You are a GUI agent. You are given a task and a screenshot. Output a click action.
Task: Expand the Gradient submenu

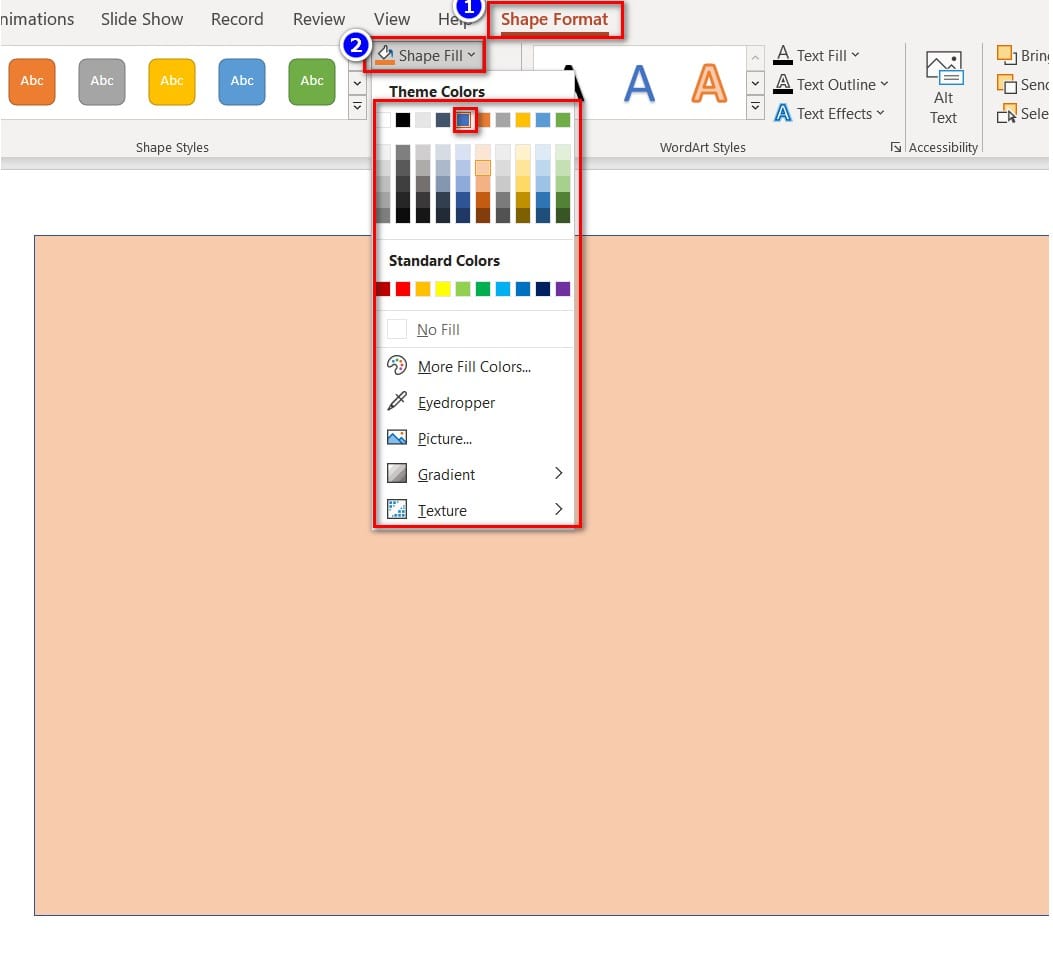558,474
